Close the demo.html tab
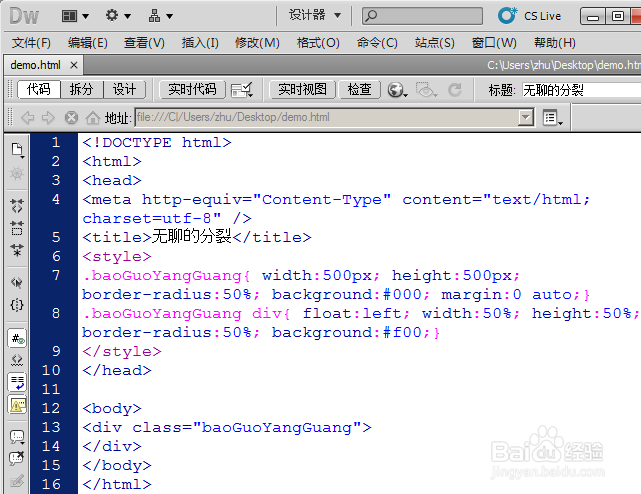This screenshot has height=494, width=641. point(74,65)
